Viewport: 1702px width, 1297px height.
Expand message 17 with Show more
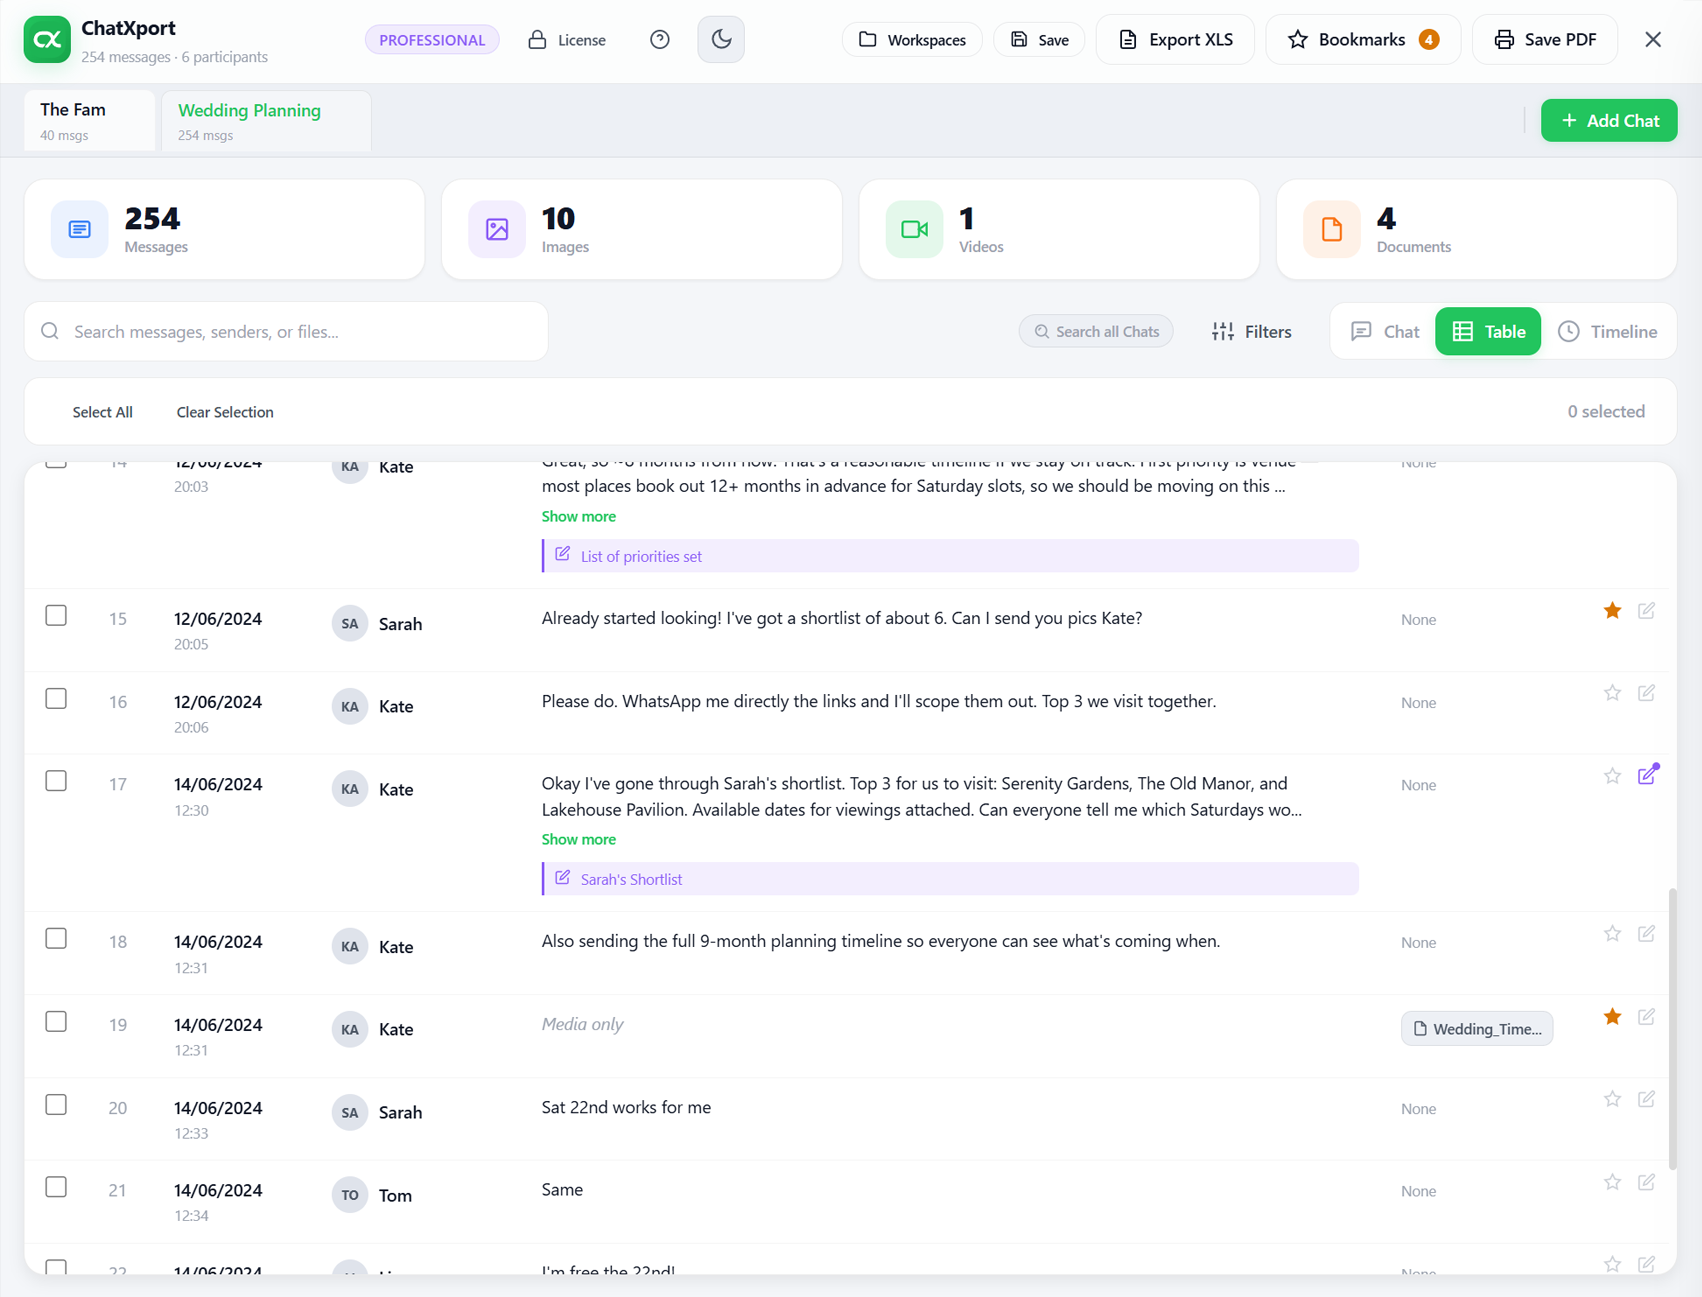(578, 839)
